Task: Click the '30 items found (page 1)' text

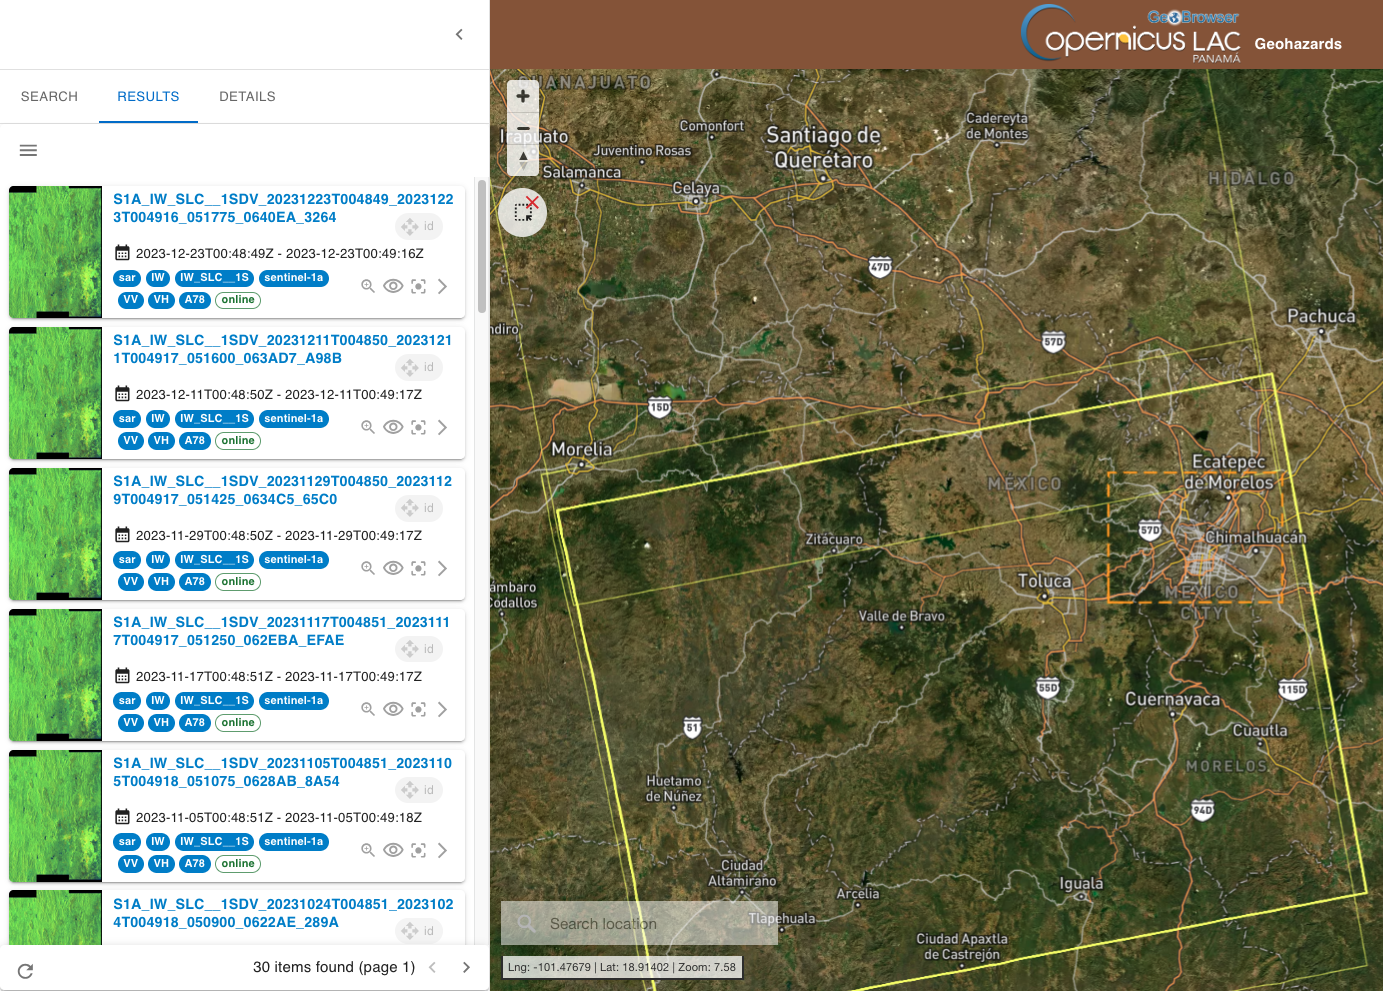Action: 334,967
